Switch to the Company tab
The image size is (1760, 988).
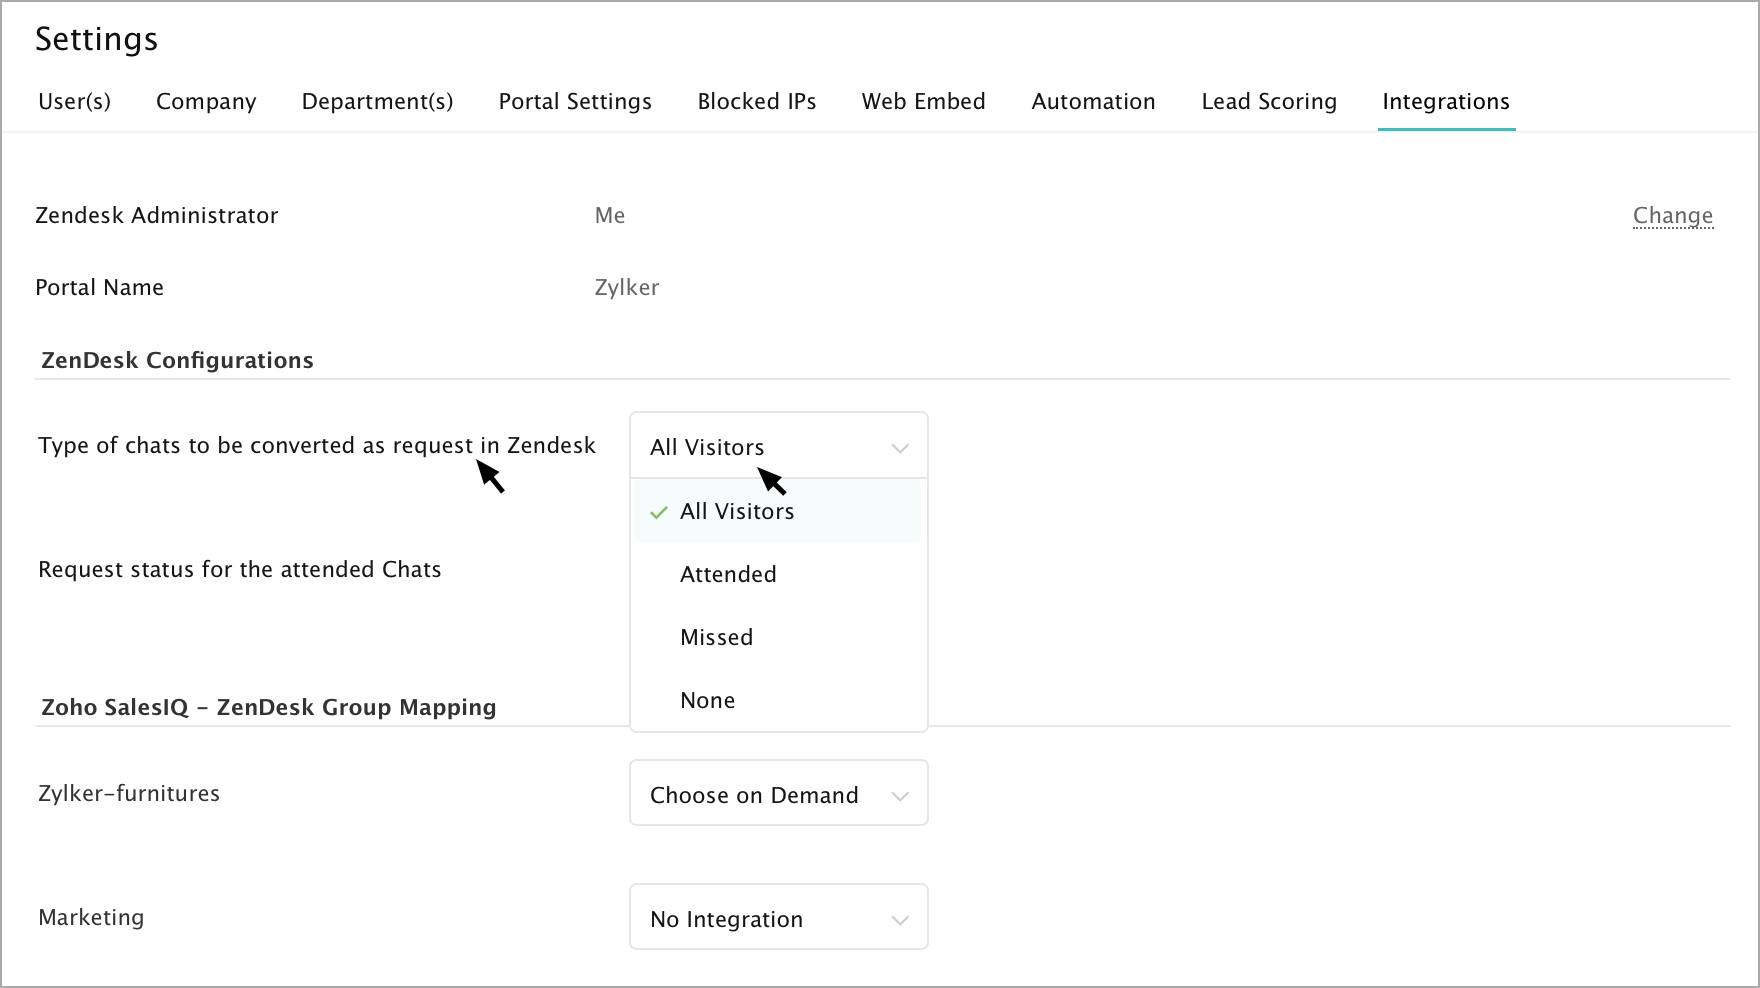(206, 102)
